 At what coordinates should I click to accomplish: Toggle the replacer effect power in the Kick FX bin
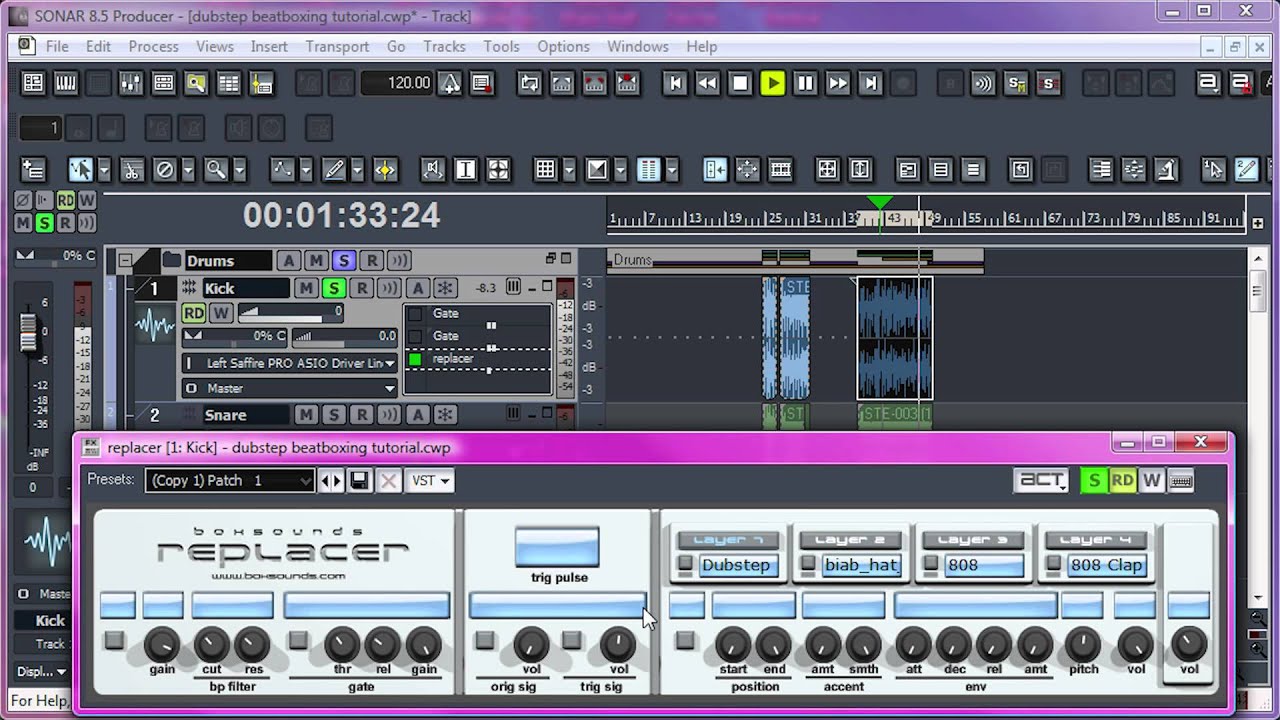[x=415, y=359]
